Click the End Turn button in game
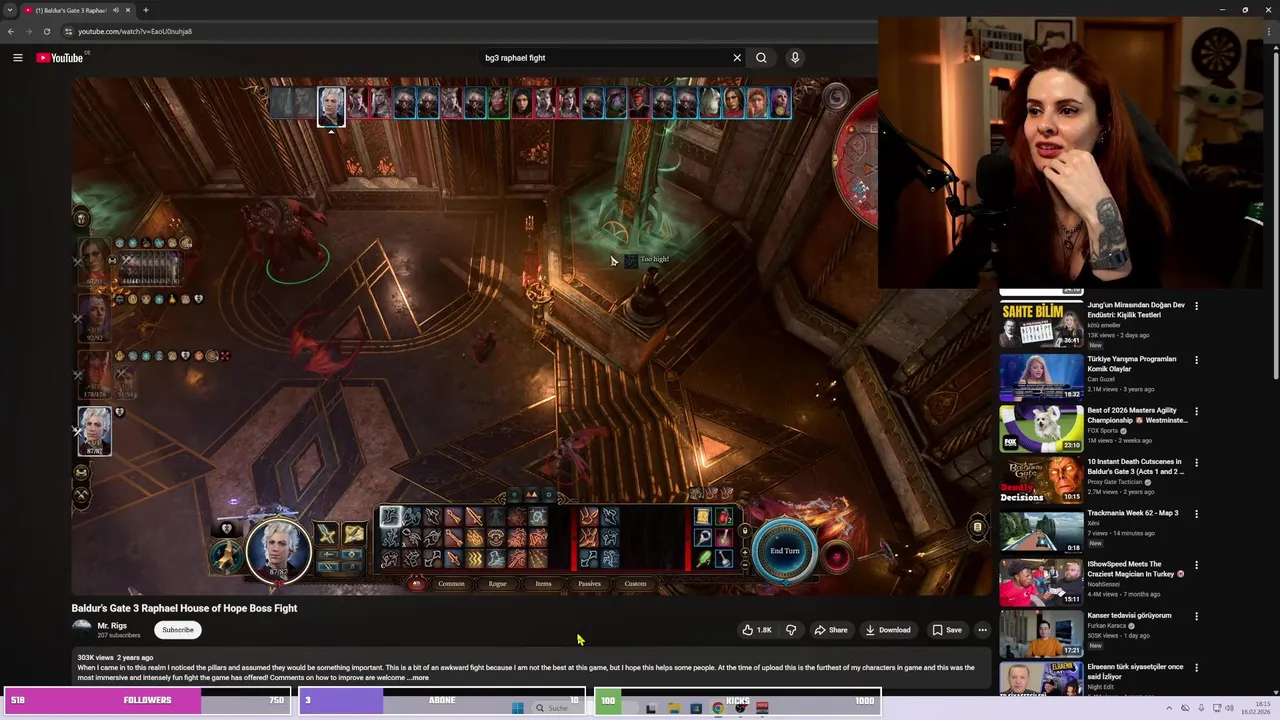Screen dimensions: 1280x720 784,551
